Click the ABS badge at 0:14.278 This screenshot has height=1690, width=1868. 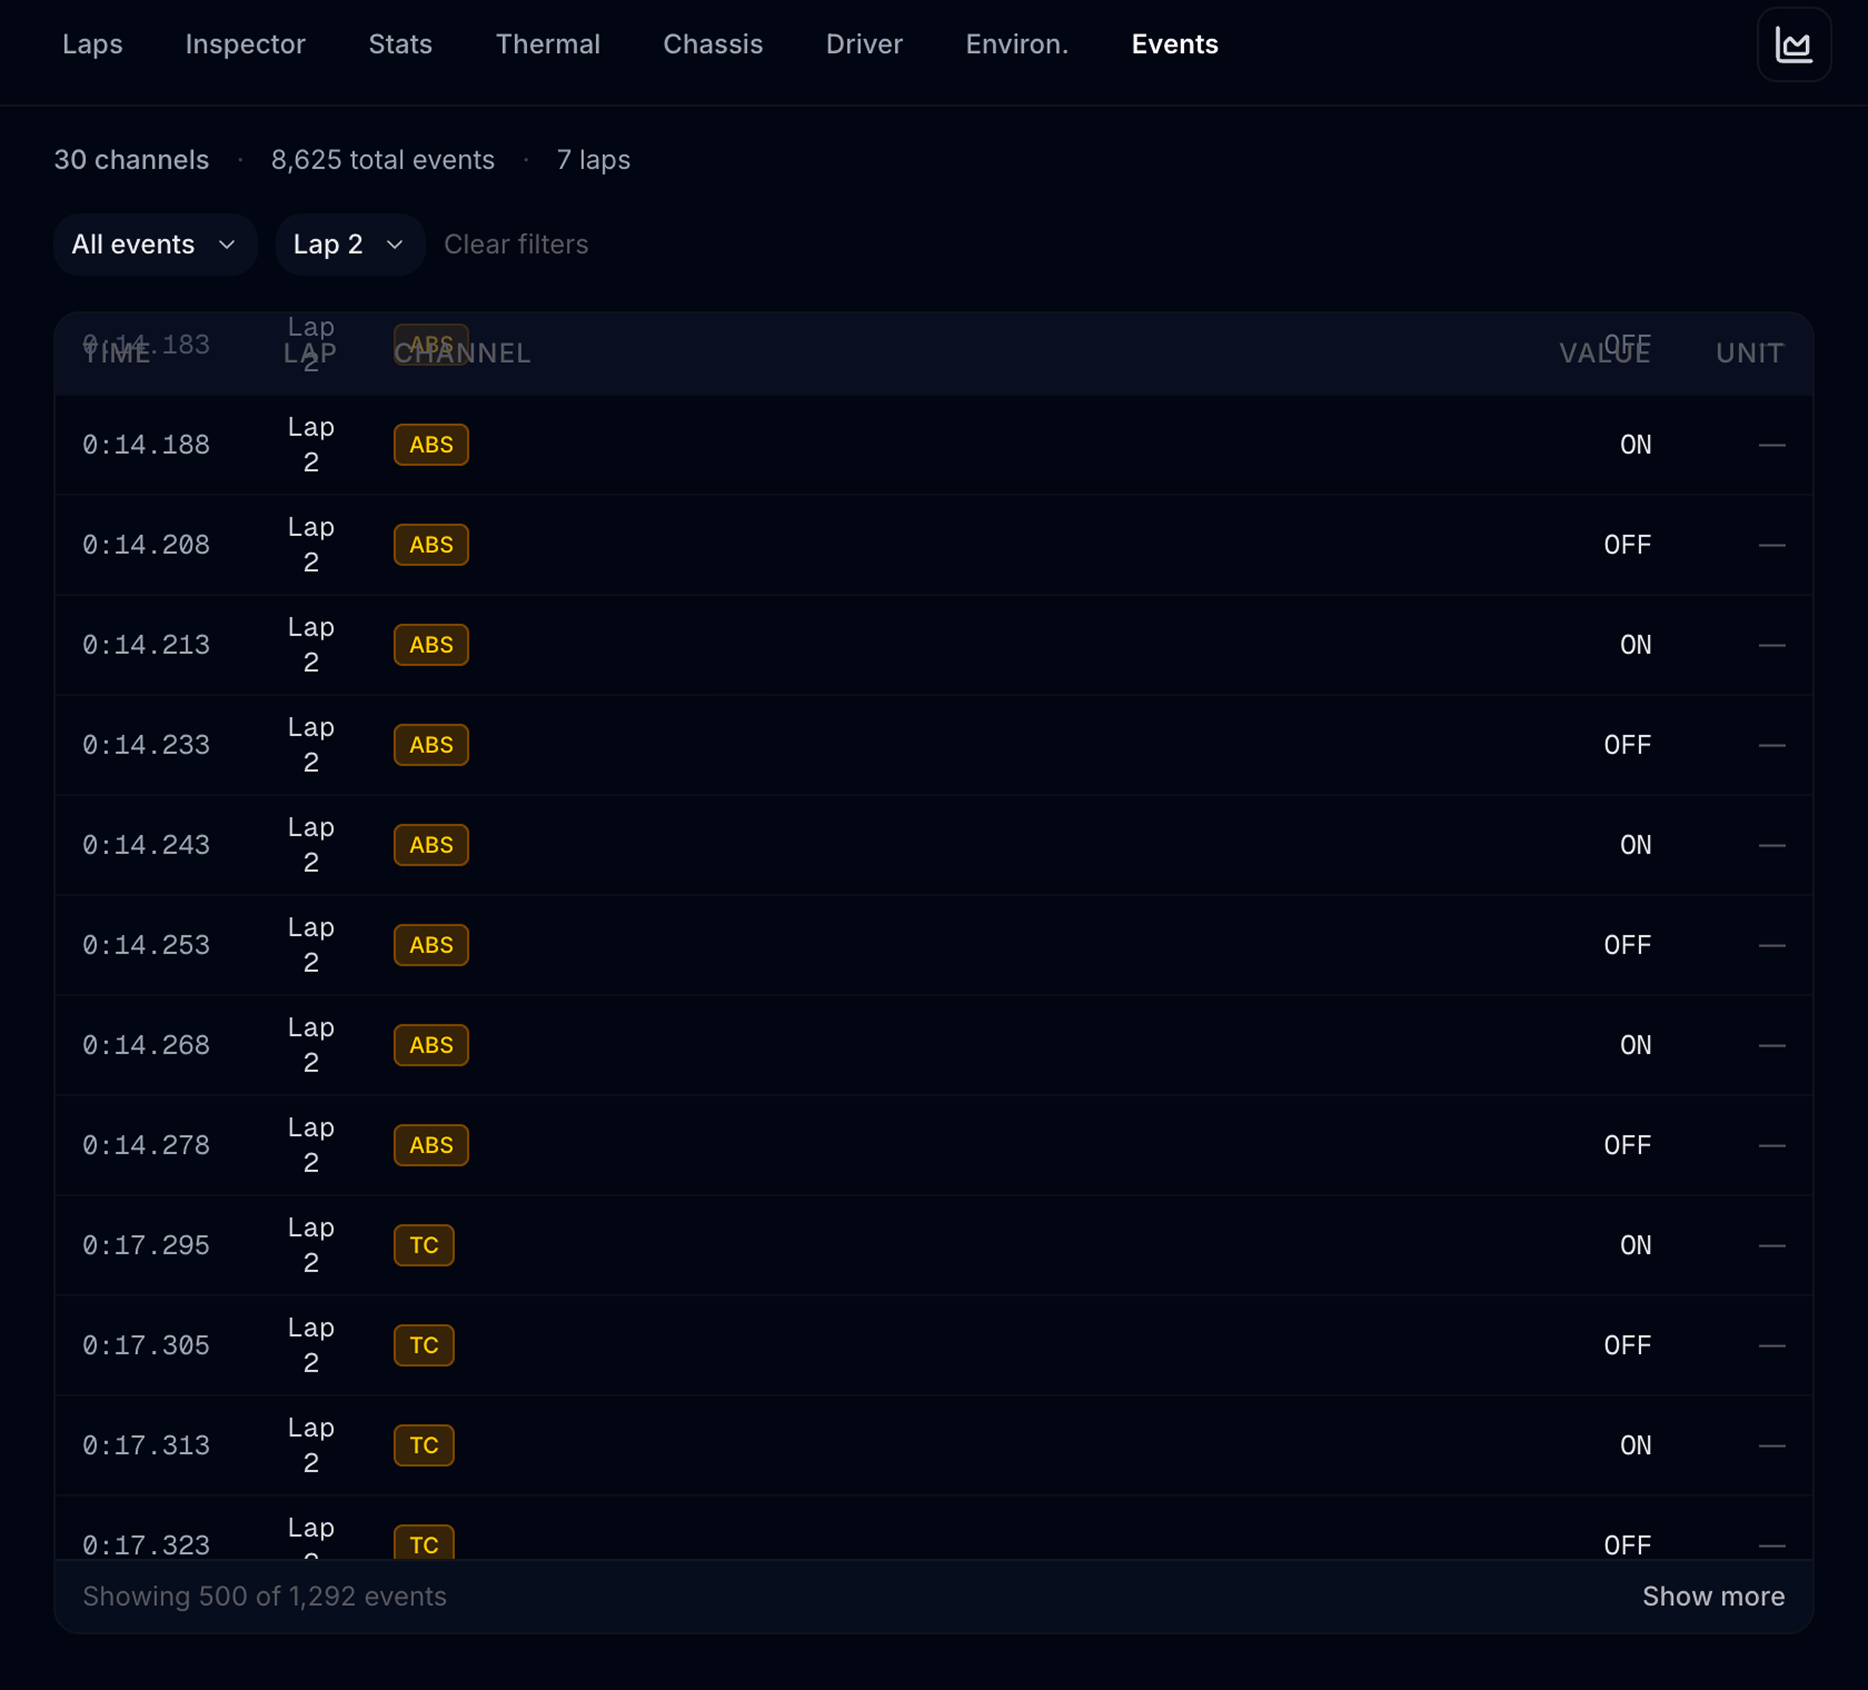tap(431, 1145)
